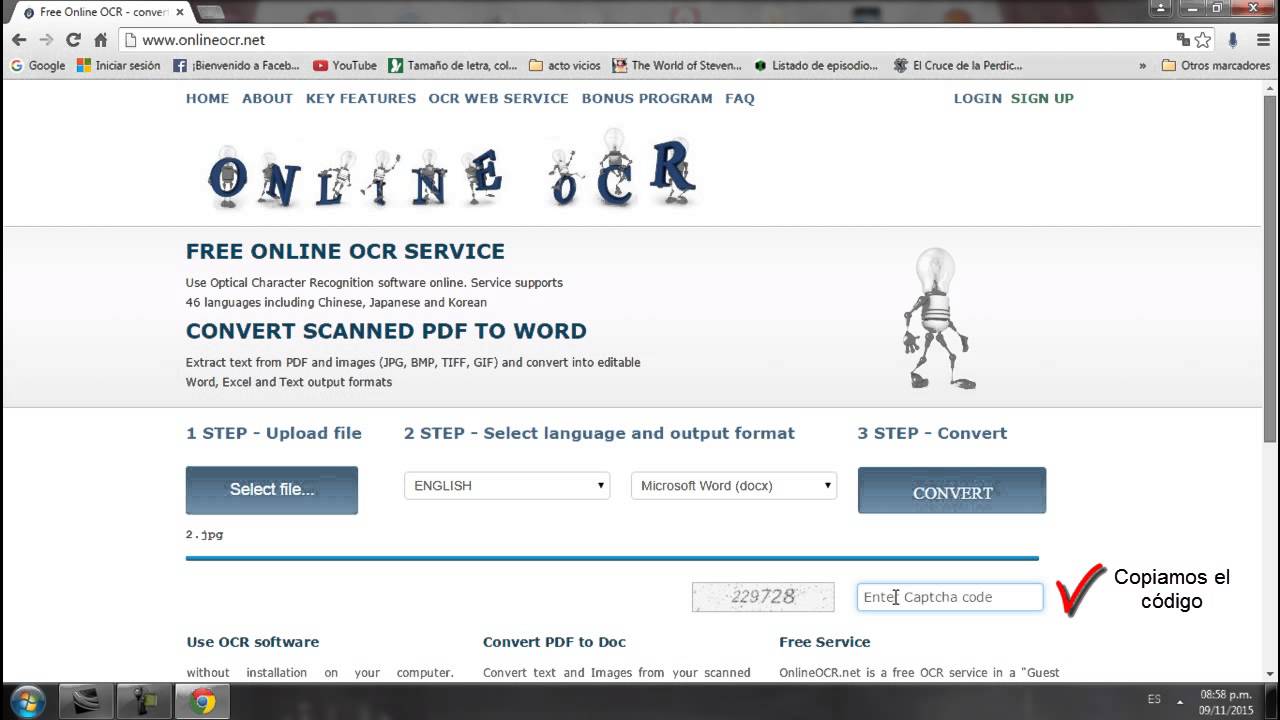Click the address bar with www.onlineocr.net
The width and height of the screenshot is (1280, 720).
(640, 40)
